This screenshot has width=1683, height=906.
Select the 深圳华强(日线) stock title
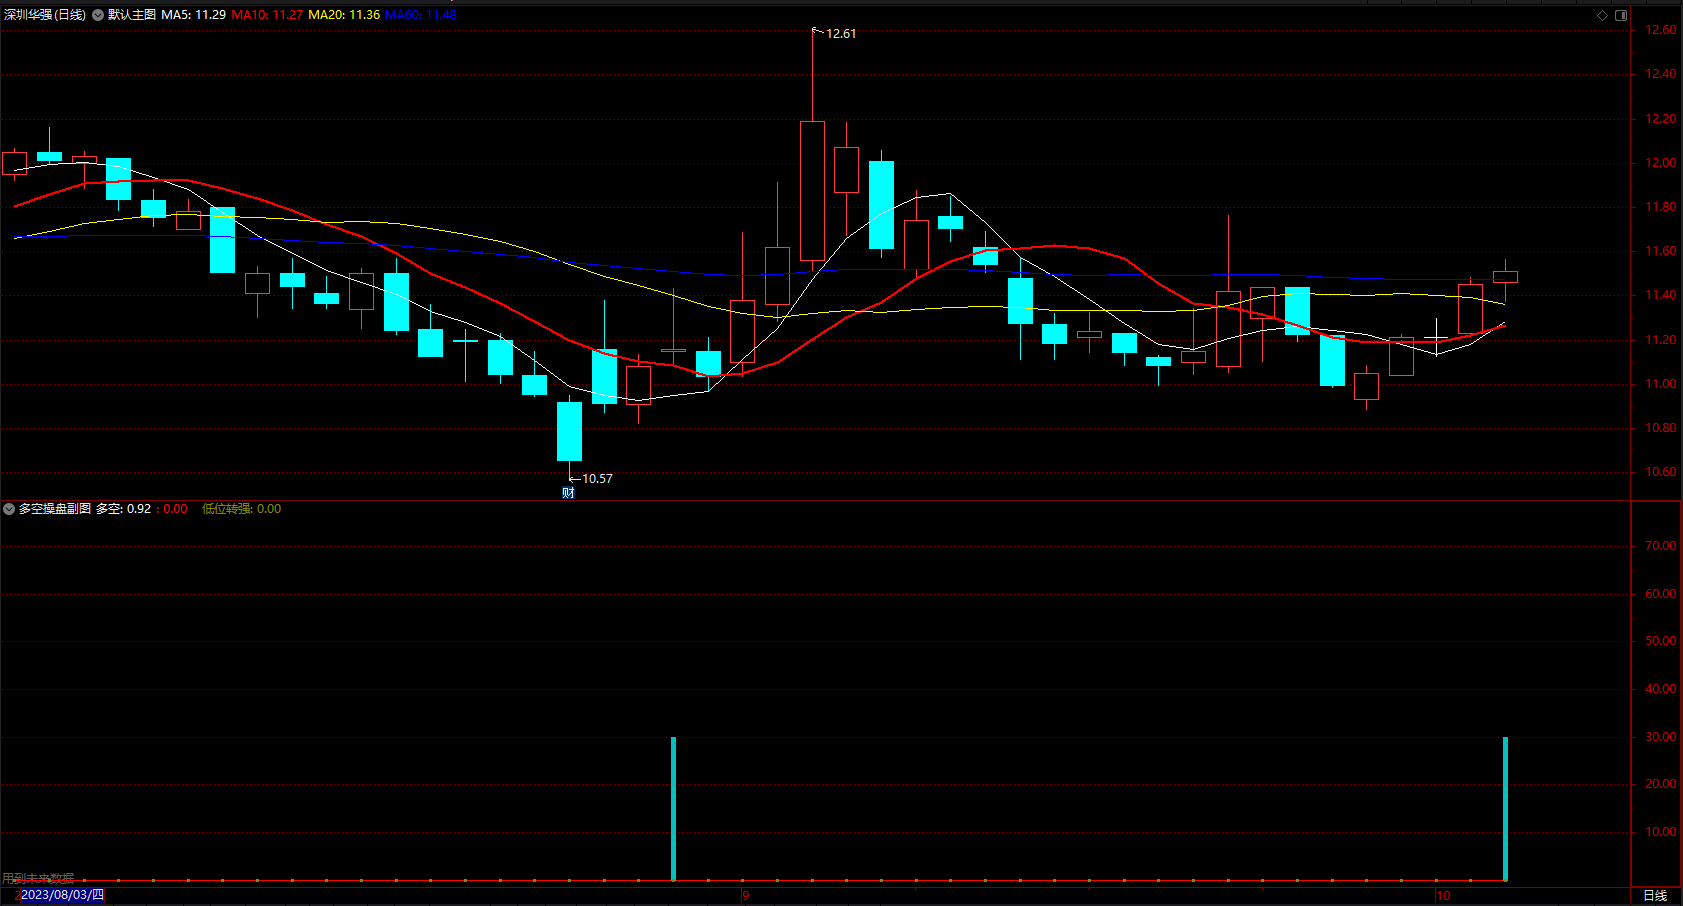pyautogui.click(x=45, y=15)
